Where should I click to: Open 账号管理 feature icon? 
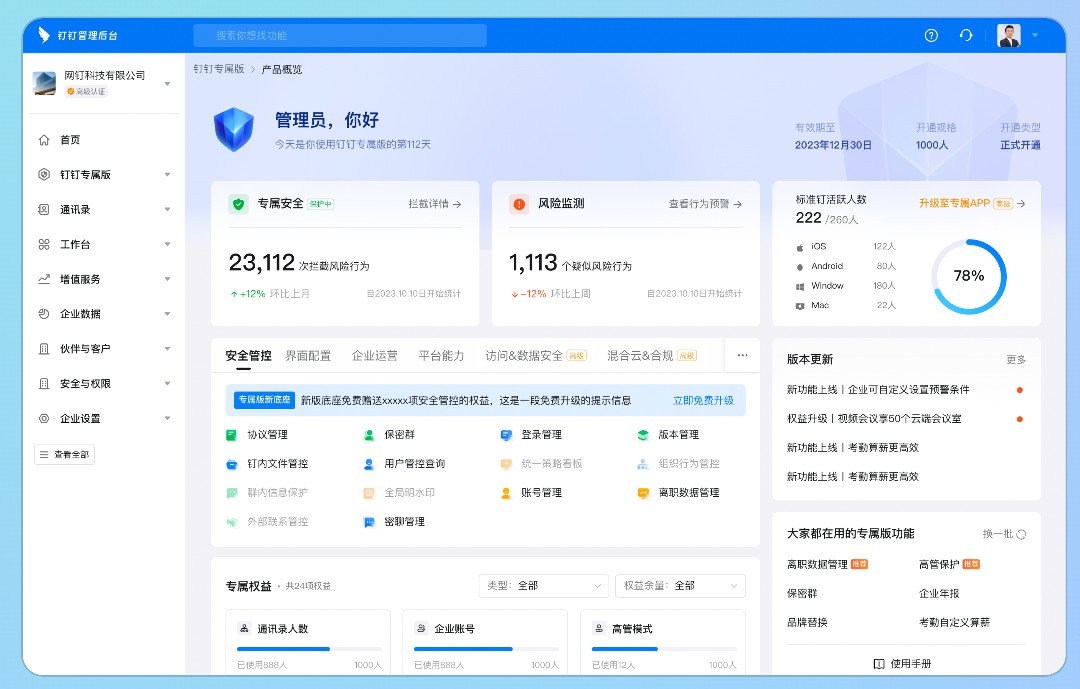tap(506, 493)
